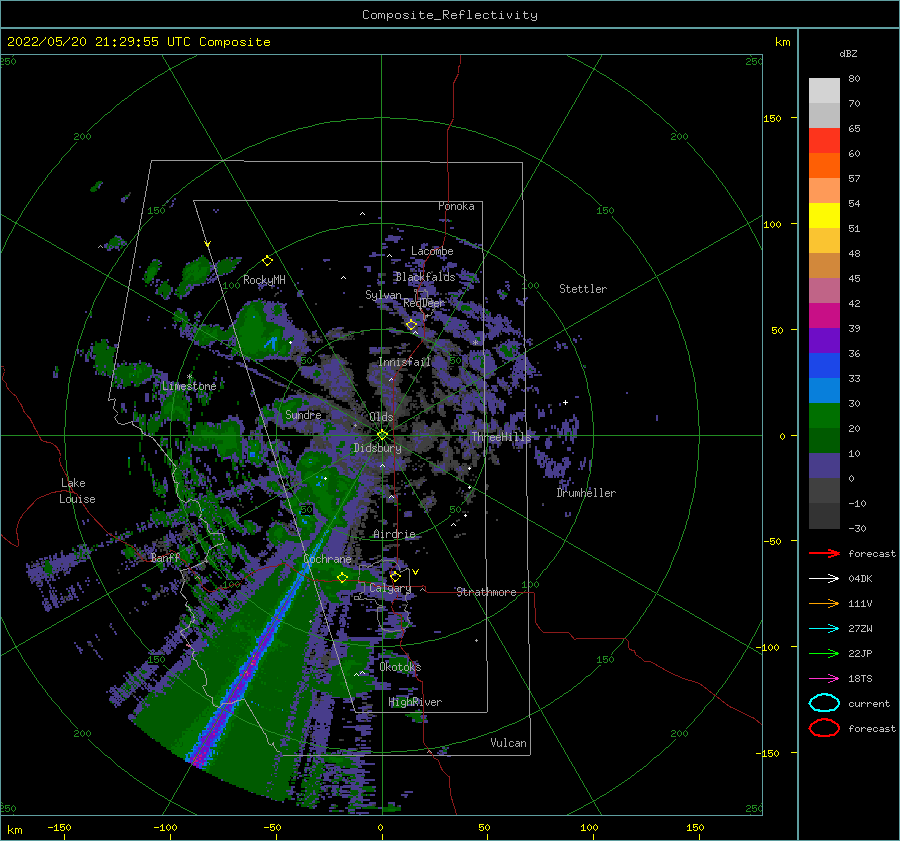Click the Sylvan label

point(383,295)
